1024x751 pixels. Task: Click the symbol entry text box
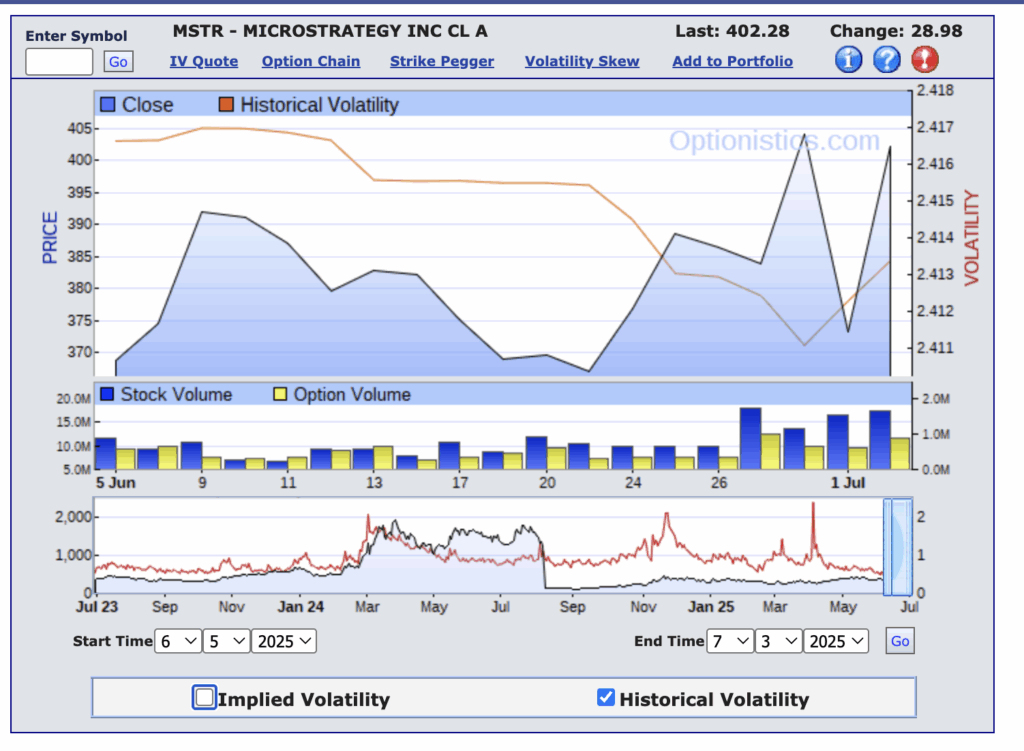59,61
